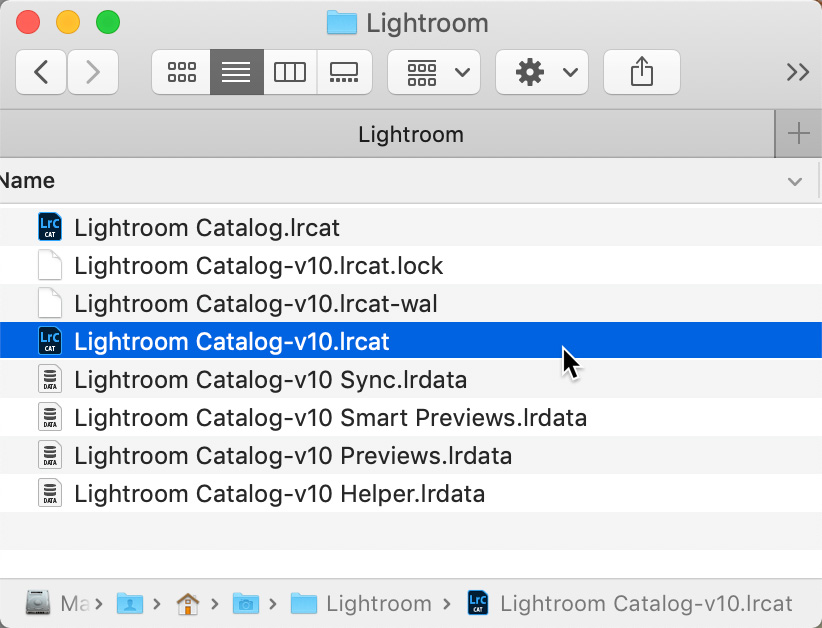822x628 pixels.
Task: Click Lightroom folder in path bar
Action: pos(362,604)
